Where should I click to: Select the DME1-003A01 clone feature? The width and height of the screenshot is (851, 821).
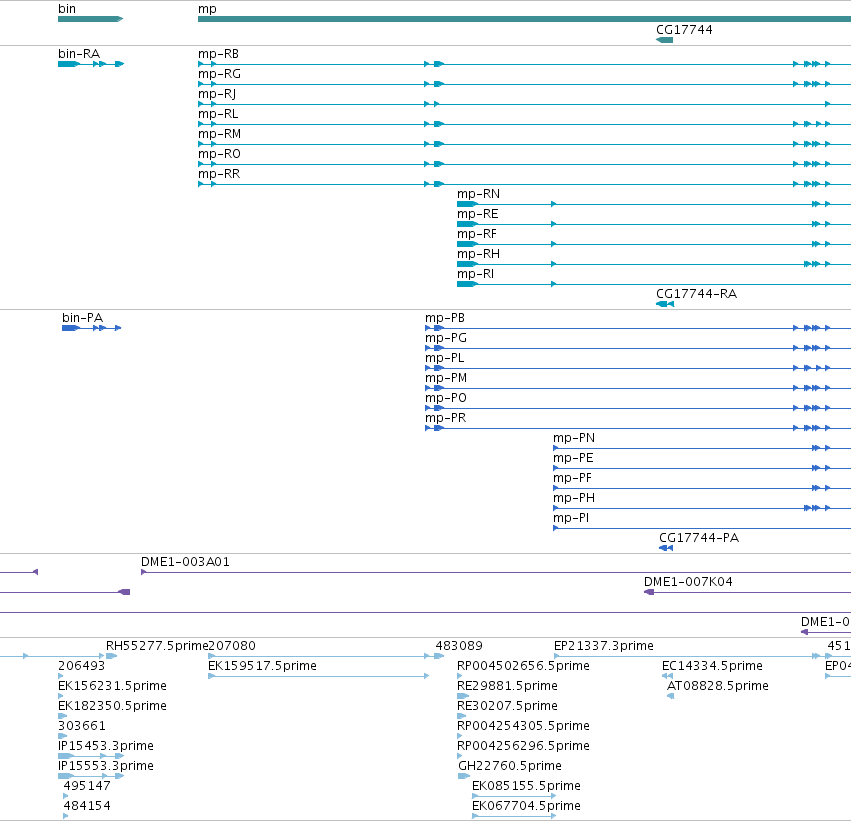(x=185, y=562)
